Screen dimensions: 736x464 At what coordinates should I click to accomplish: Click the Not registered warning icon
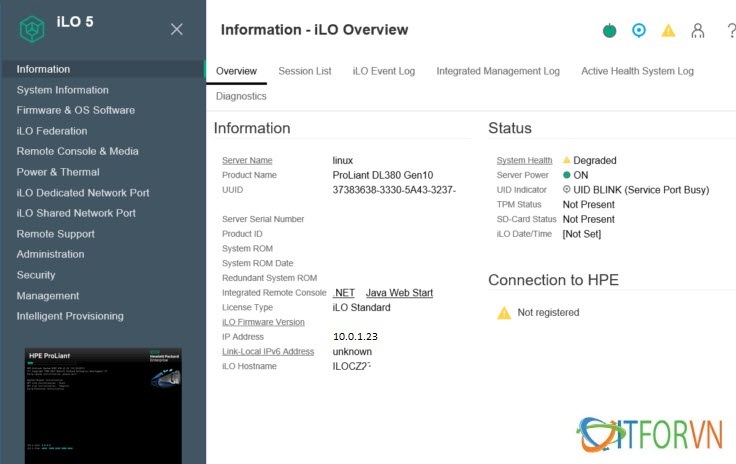pos(504,313)
